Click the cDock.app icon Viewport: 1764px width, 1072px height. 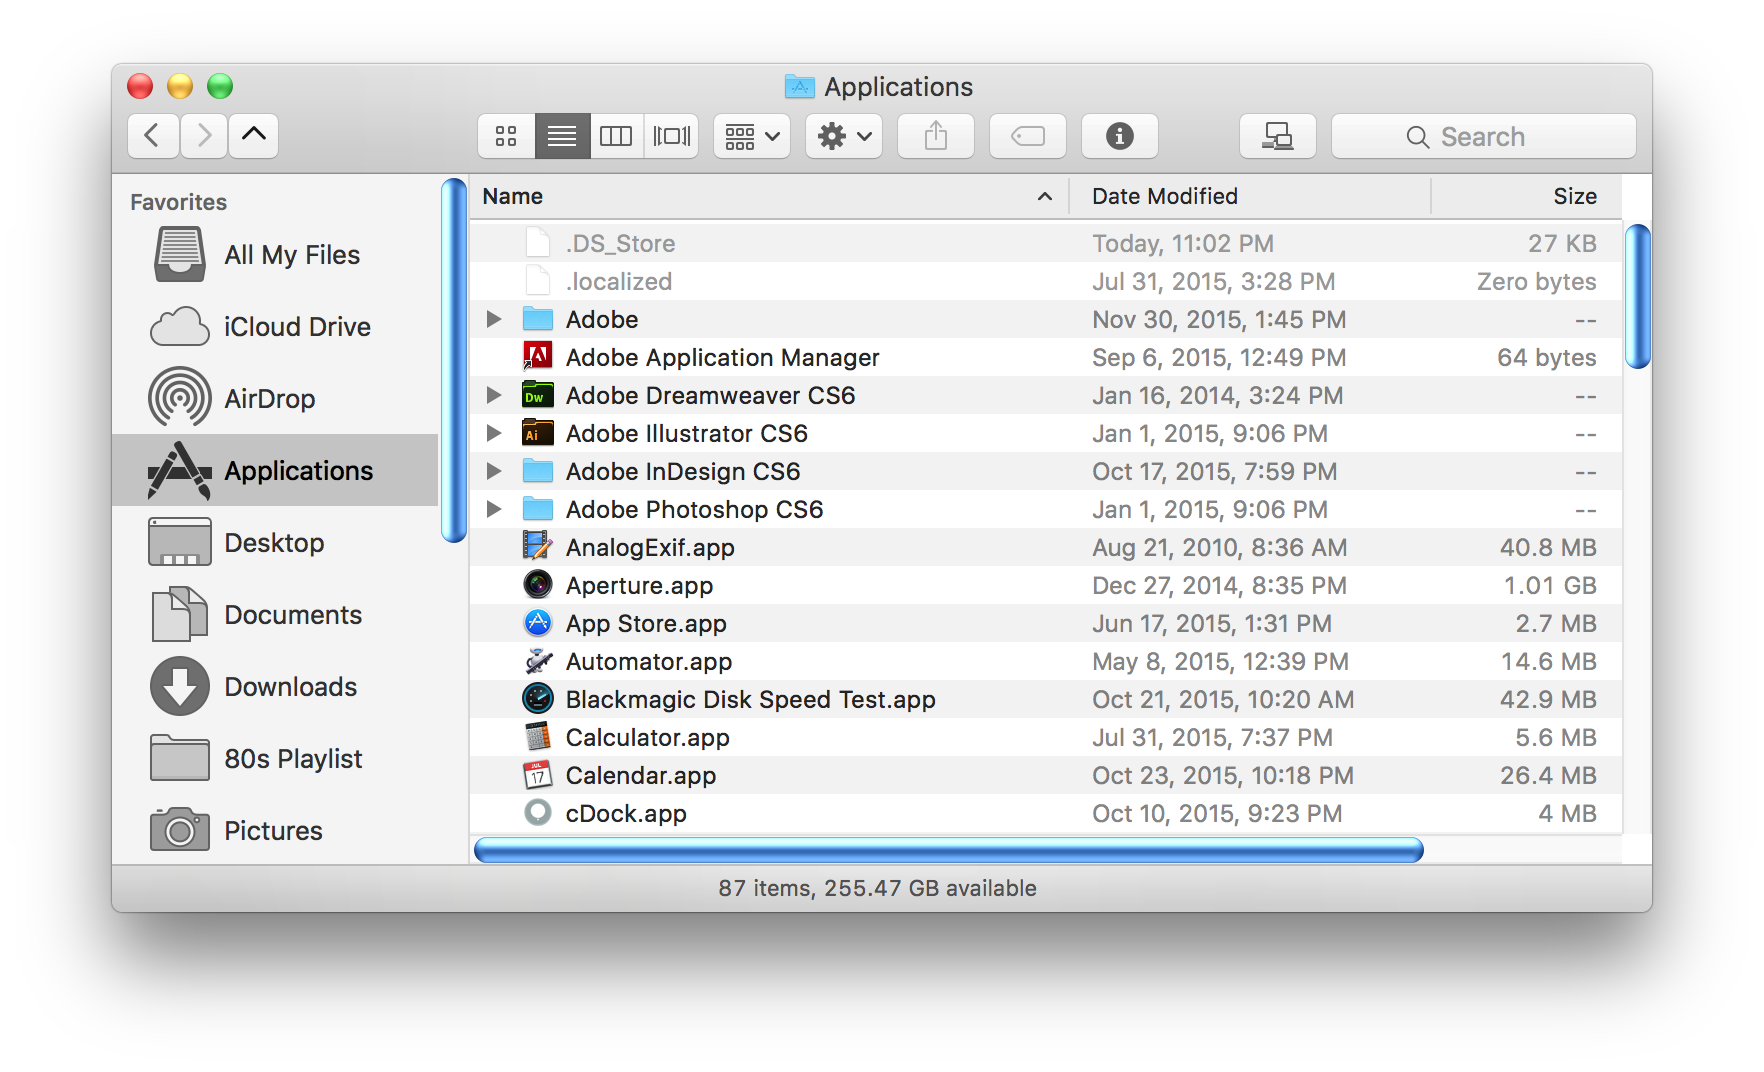[538, 812]
